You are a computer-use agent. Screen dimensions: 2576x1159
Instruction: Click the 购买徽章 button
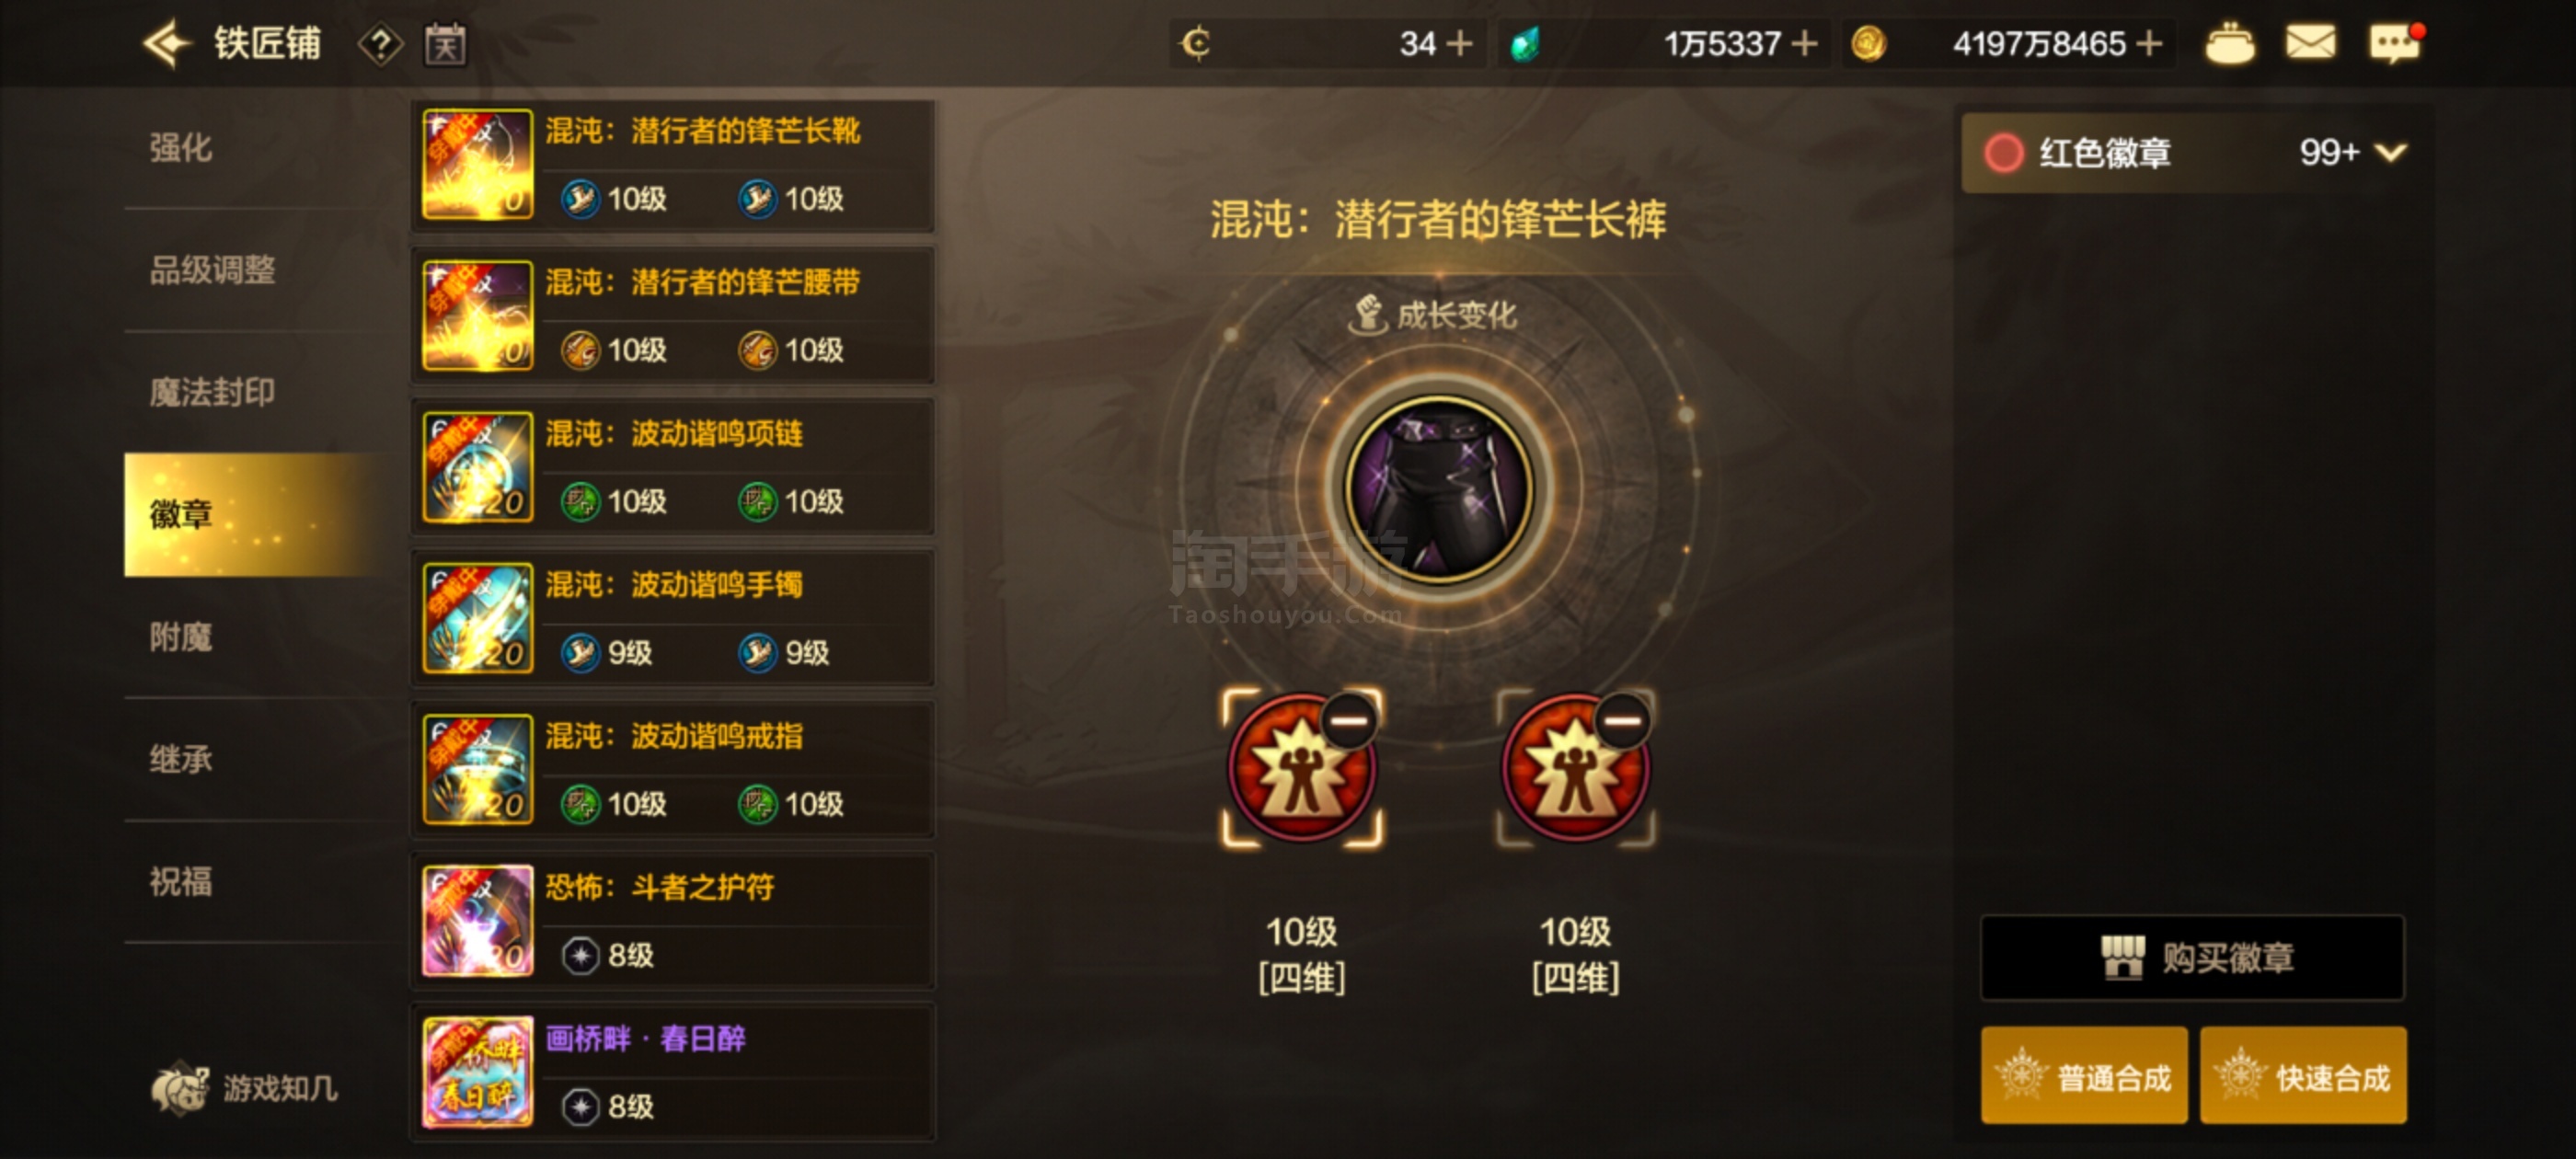(2192, 957)
